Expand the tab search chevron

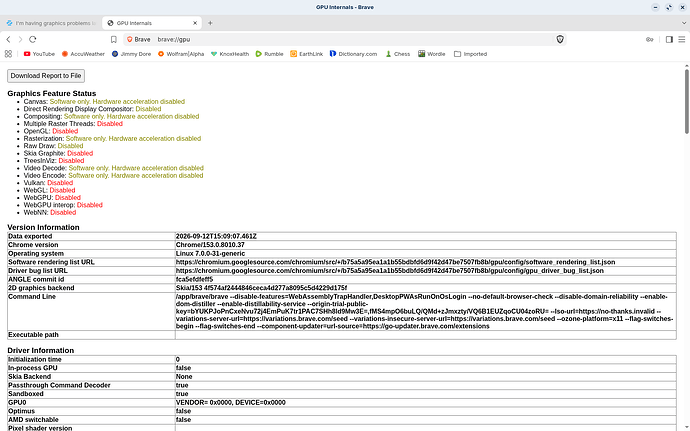coord(684,23)
